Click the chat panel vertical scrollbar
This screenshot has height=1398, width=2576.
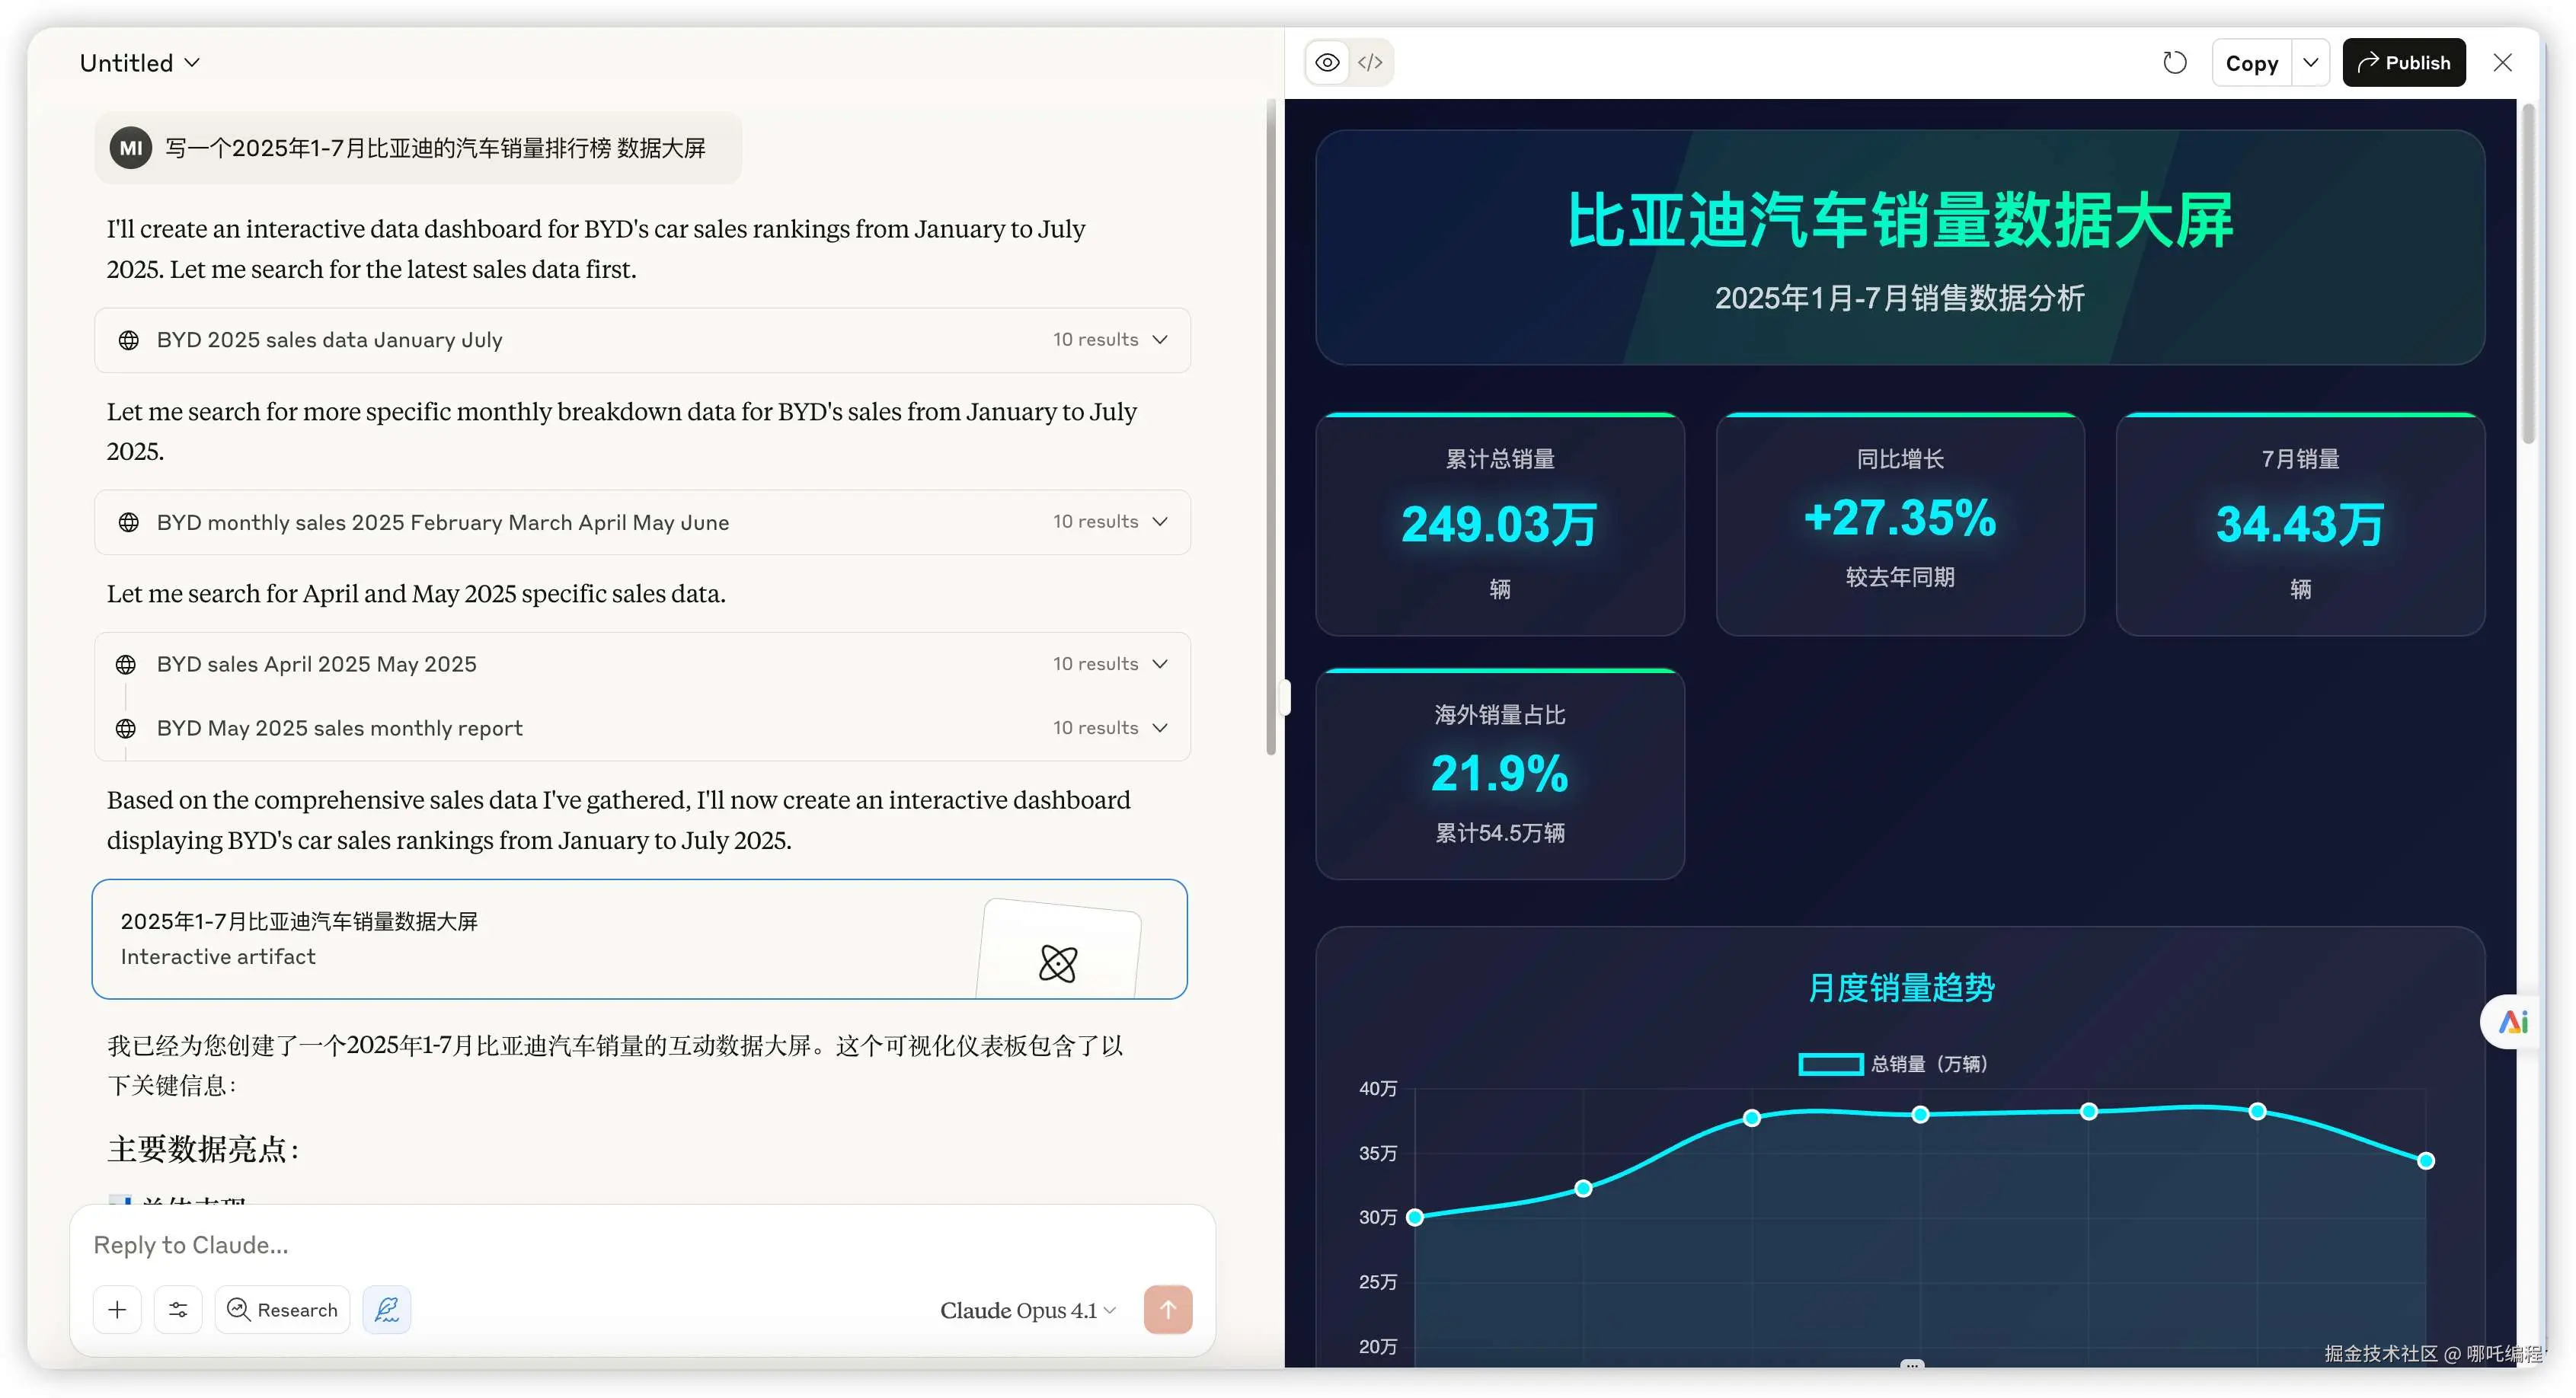[1271, 427]
